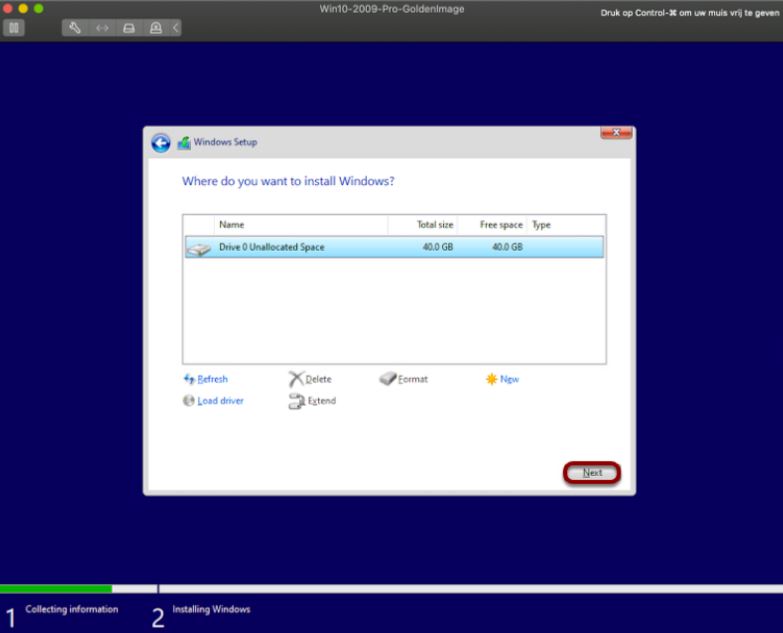The image size is (783, 633).
Task: Click the Windows Setup title icon
Action: coord(184,143)
